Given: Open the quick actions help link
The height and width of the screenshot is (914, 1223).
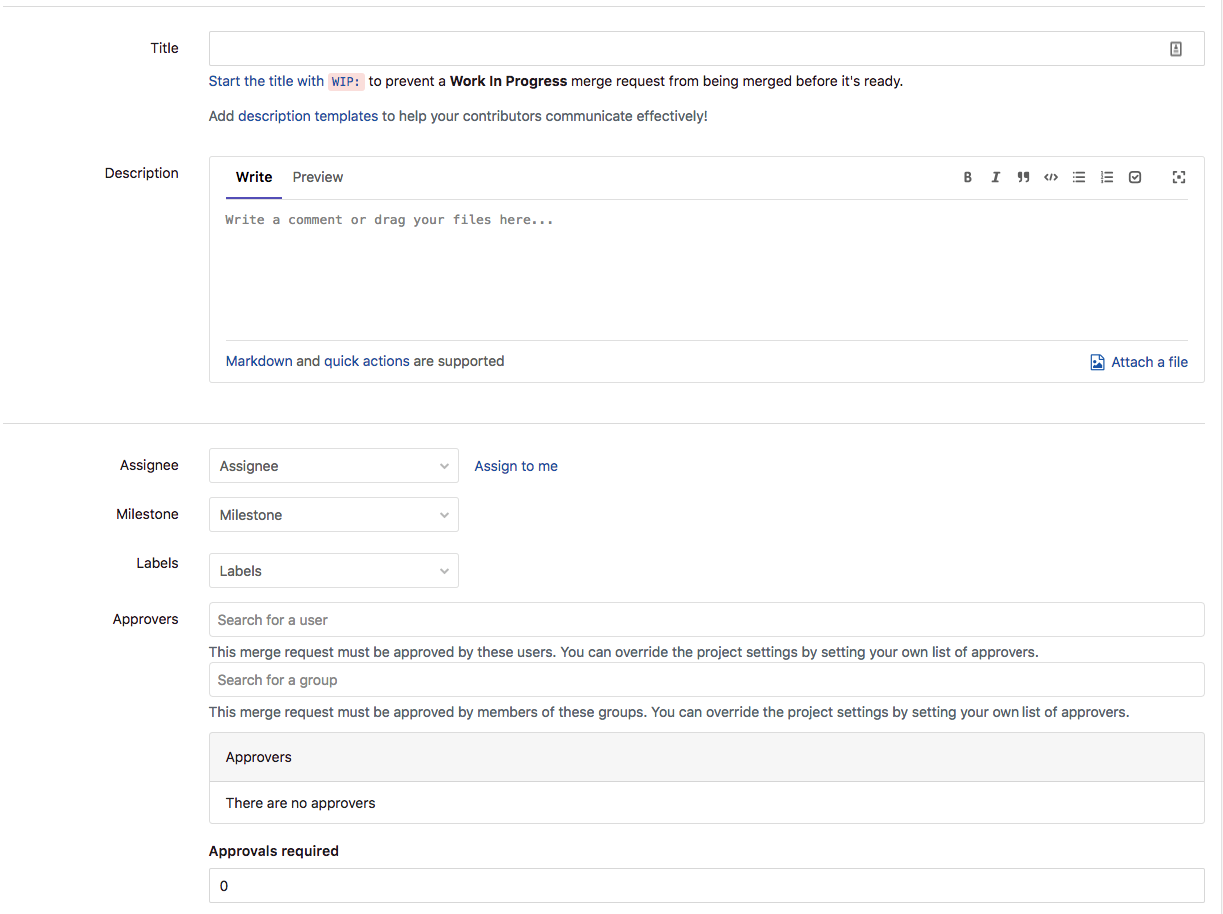Looking at the screenshot, I should point(367,361).
